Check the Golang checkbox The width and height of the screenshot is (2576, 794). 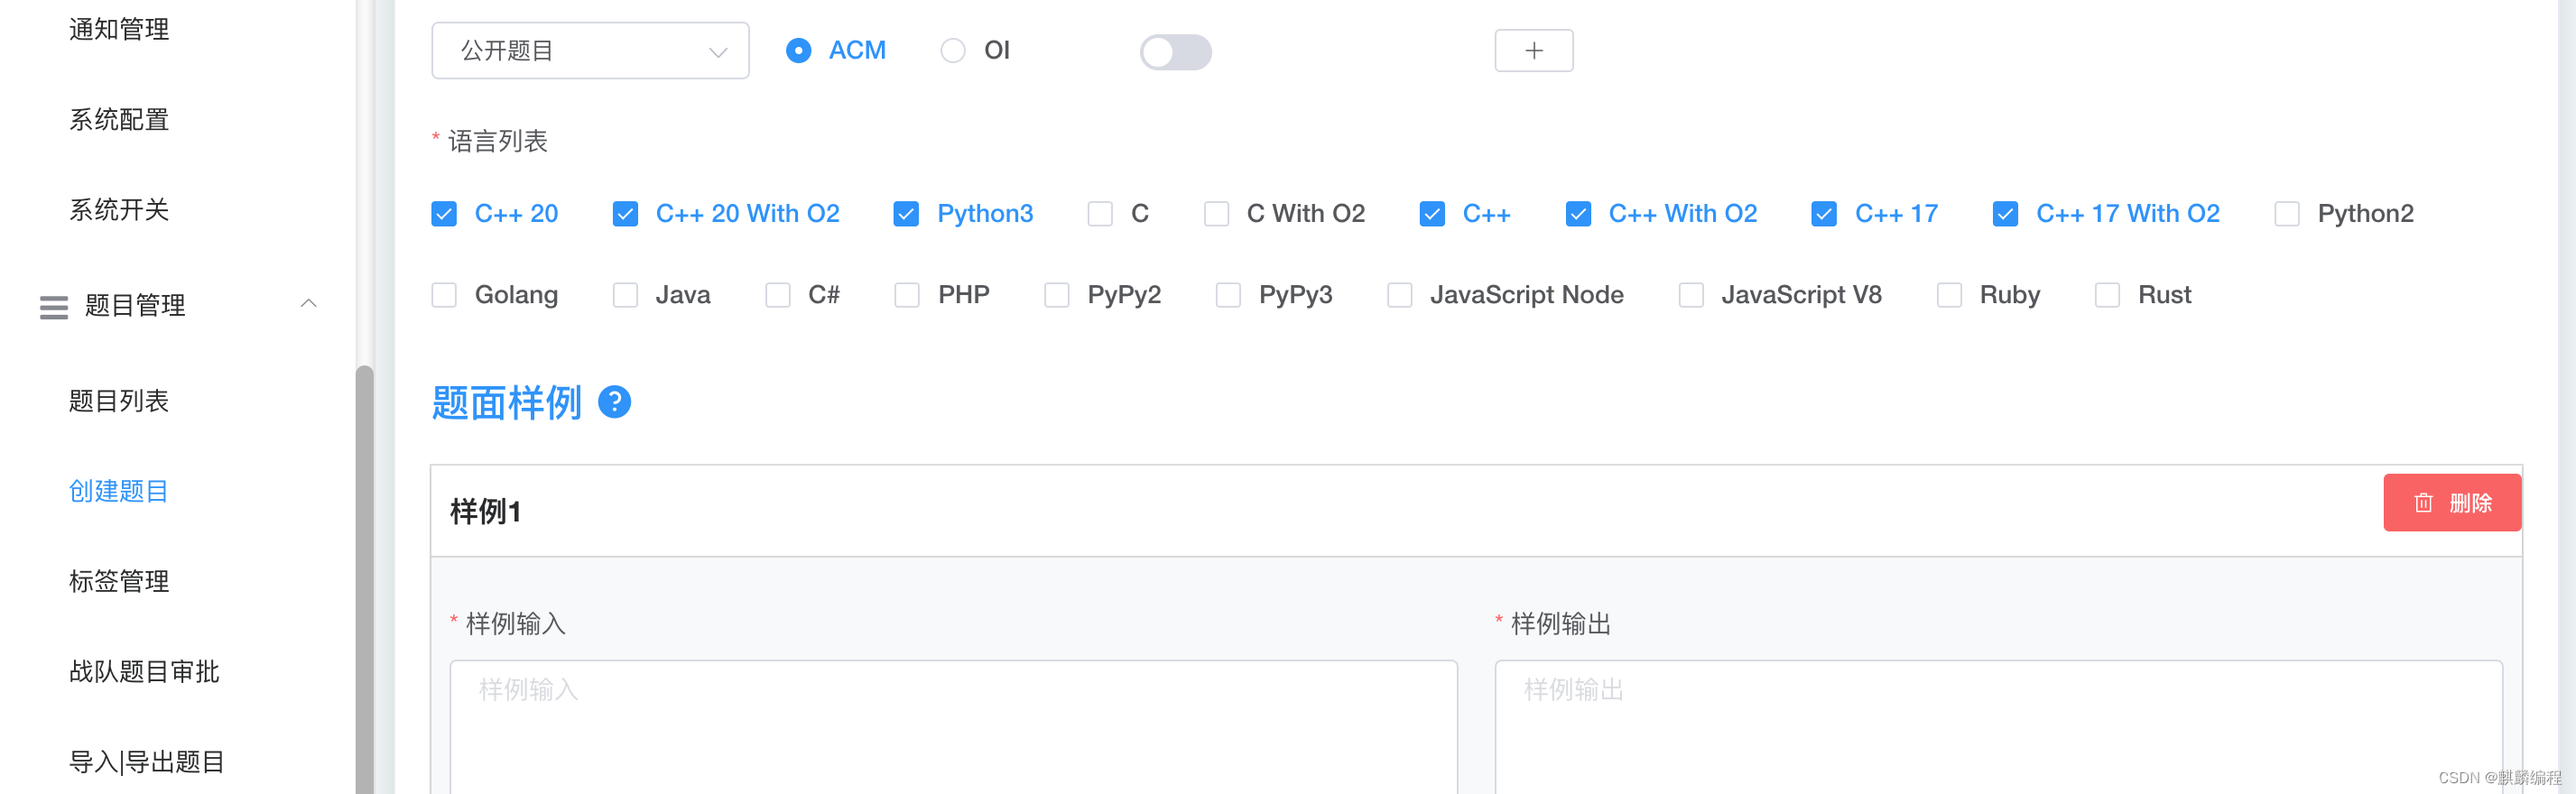click(x=444, y=295)
